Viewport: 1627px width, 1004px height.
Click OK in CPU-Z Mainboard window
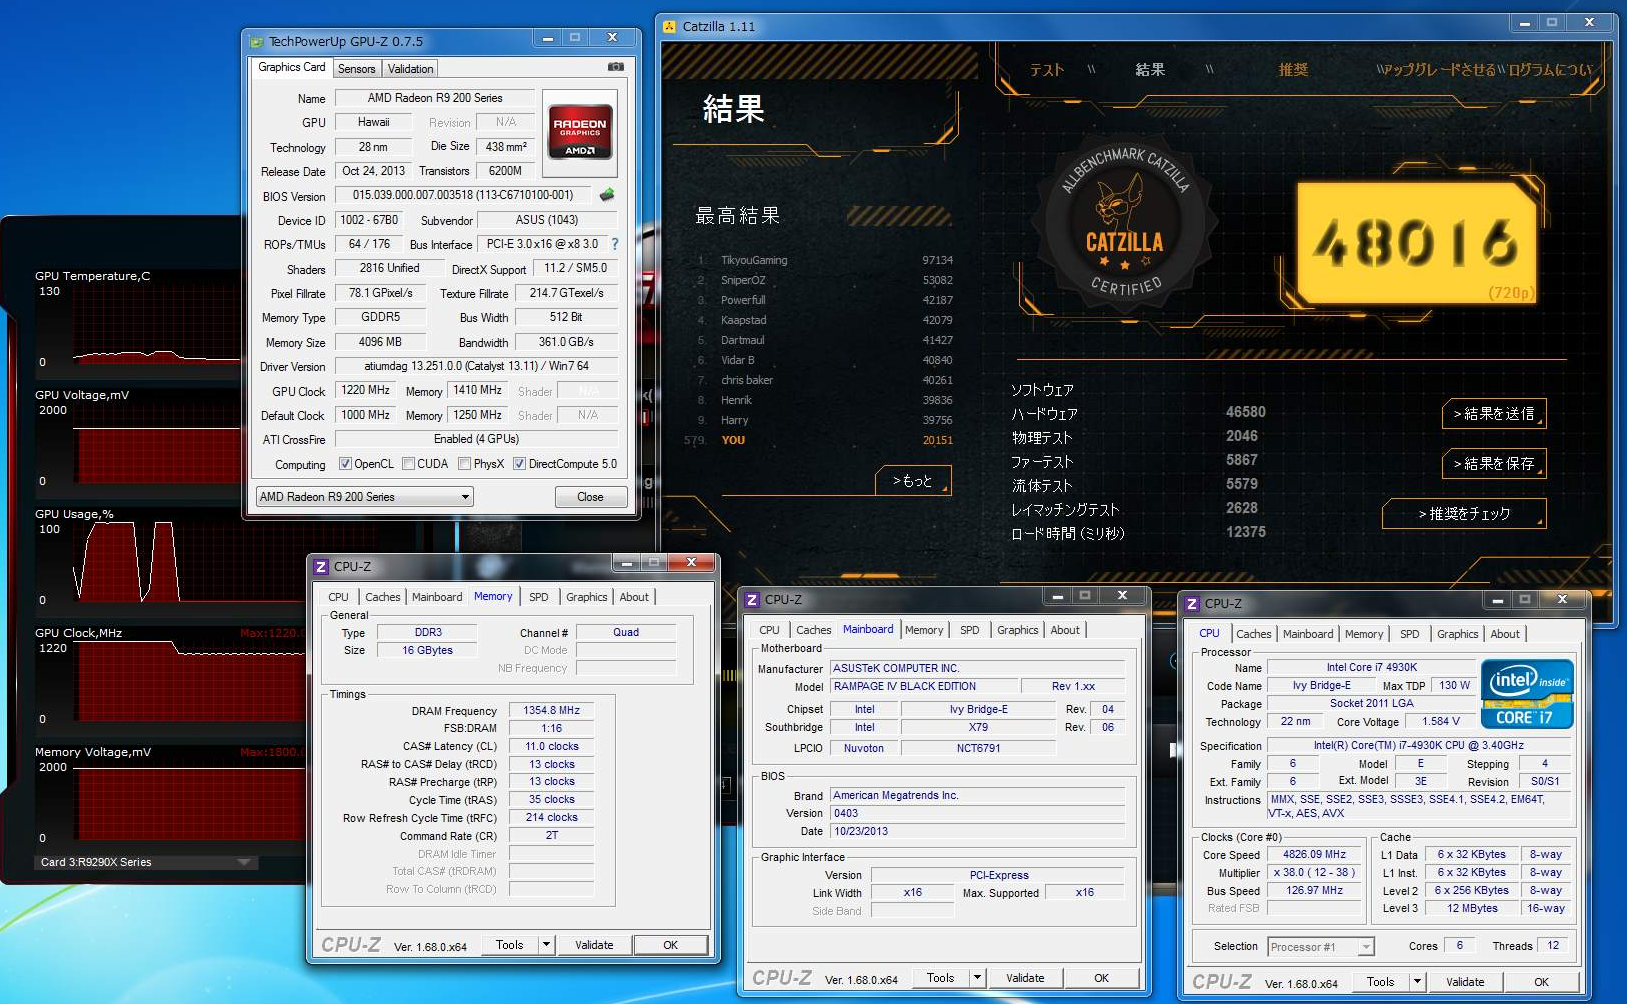click(1101, 978)
